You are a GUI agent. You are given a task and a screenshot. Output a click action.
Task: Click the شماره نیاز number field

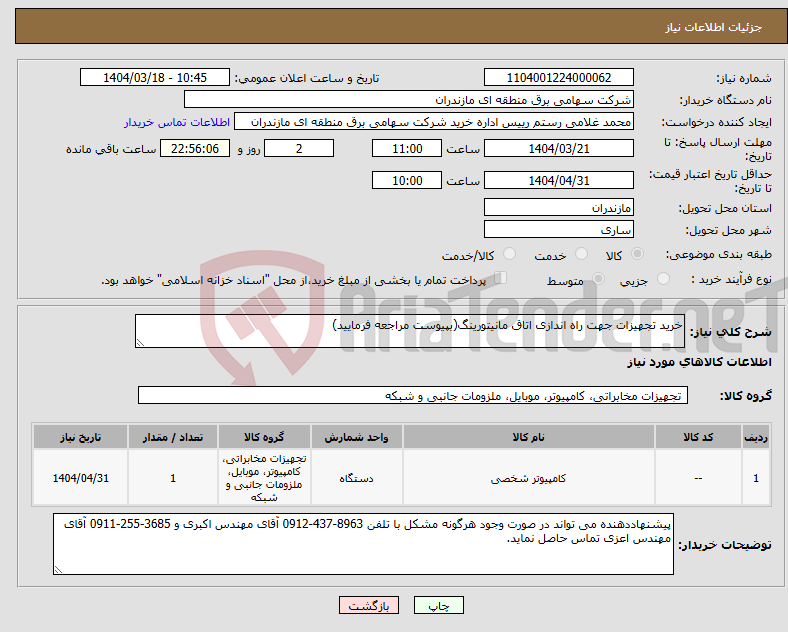coord(558,78)
